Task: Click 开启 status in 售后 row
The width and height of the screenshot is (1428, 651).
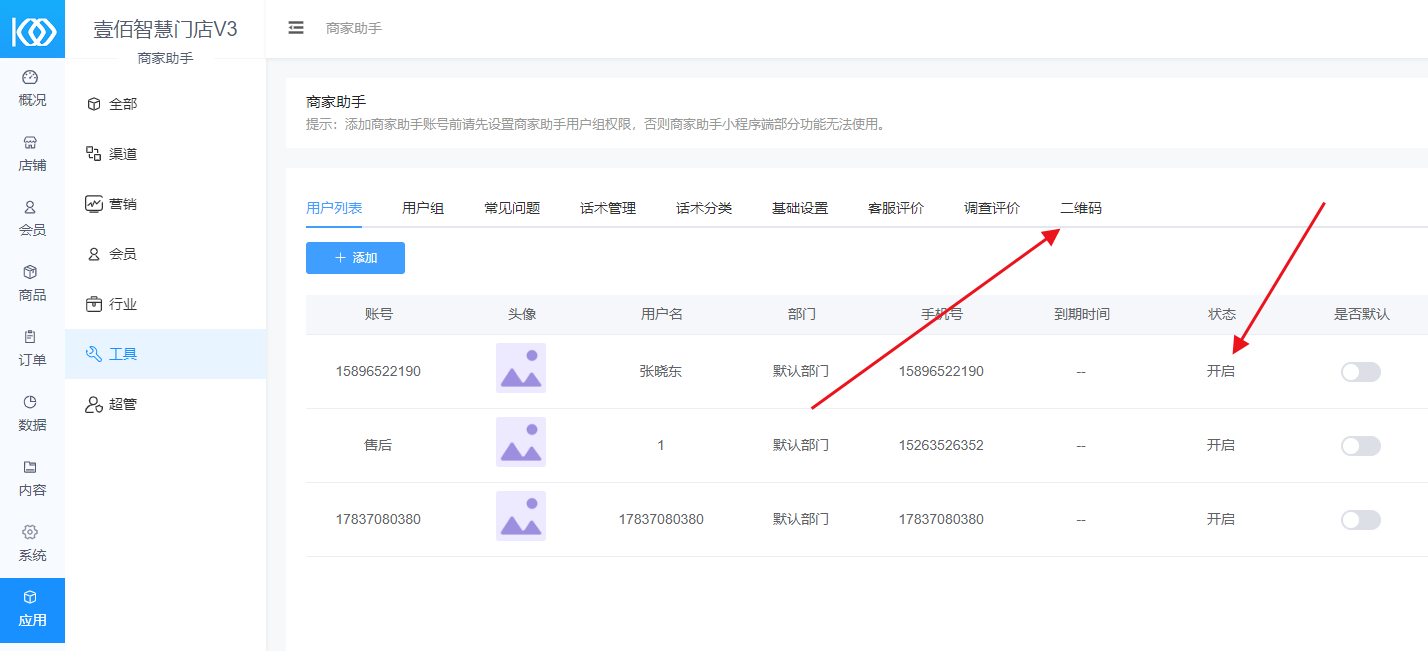Action: [x=1221, y=445]
